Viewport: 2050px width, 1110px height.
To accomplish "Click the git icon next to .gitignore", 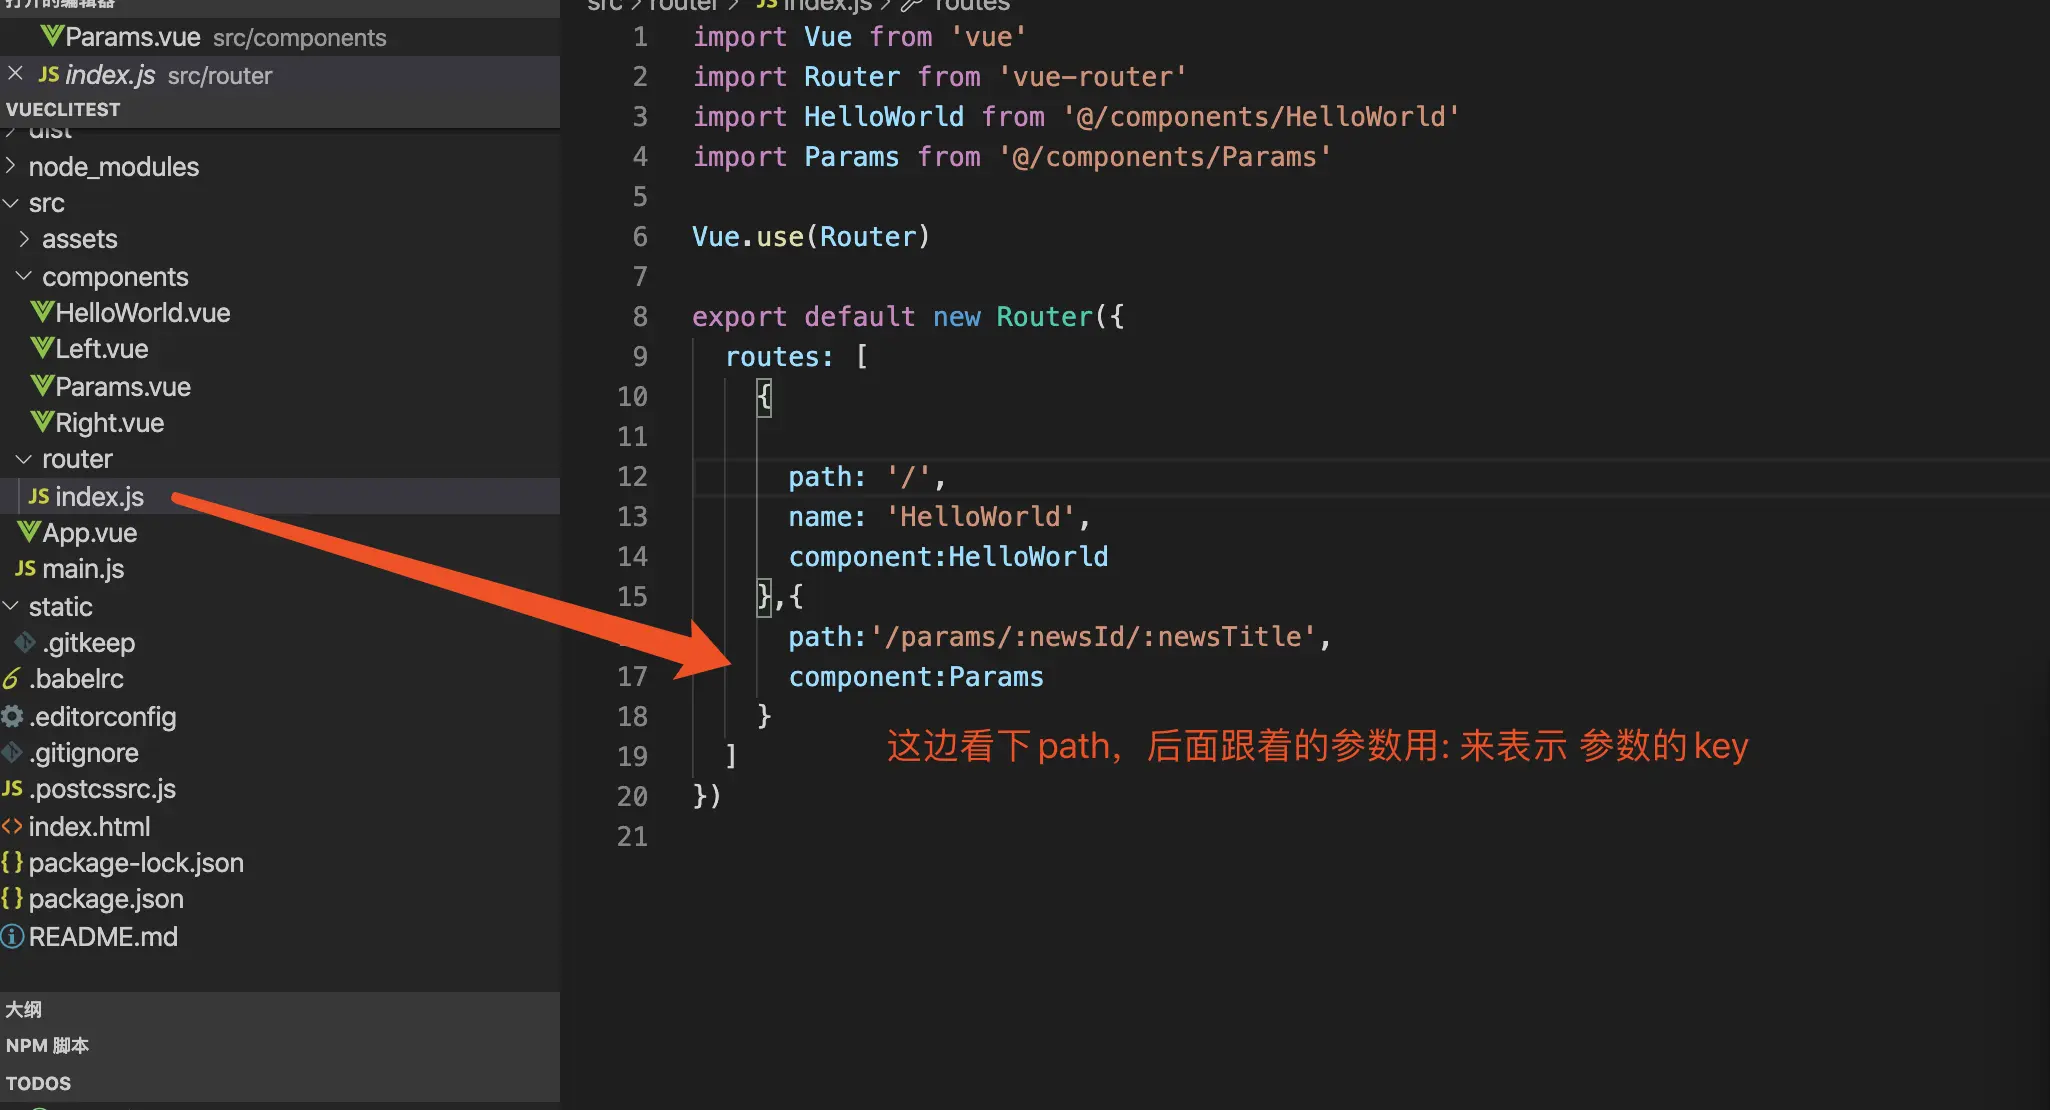I will 12,753.
